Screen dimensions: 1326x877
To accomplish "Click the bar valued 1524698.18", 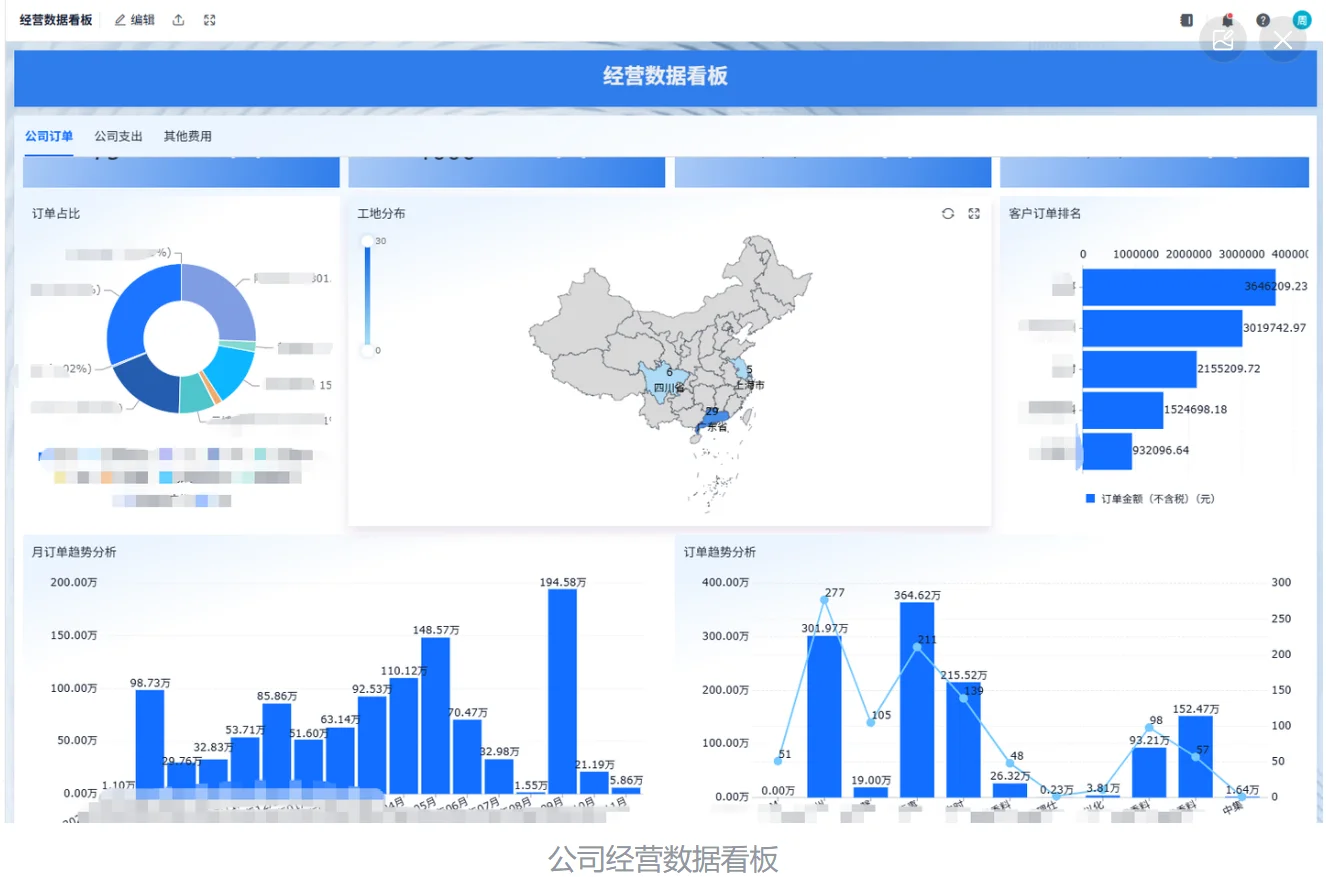I will pyautogui.click(x=1122, y=410).
